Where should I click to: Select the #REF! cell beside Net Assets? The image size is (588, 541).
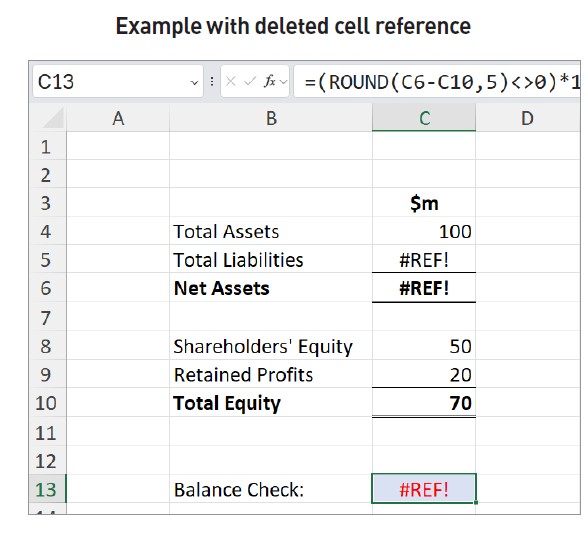(424, 288)
